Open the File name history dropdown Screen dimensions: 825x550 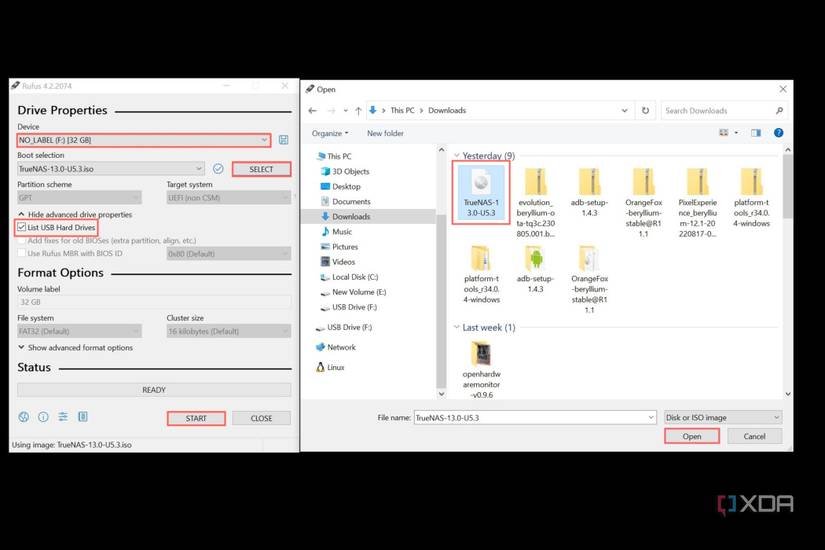coord(651,417)
